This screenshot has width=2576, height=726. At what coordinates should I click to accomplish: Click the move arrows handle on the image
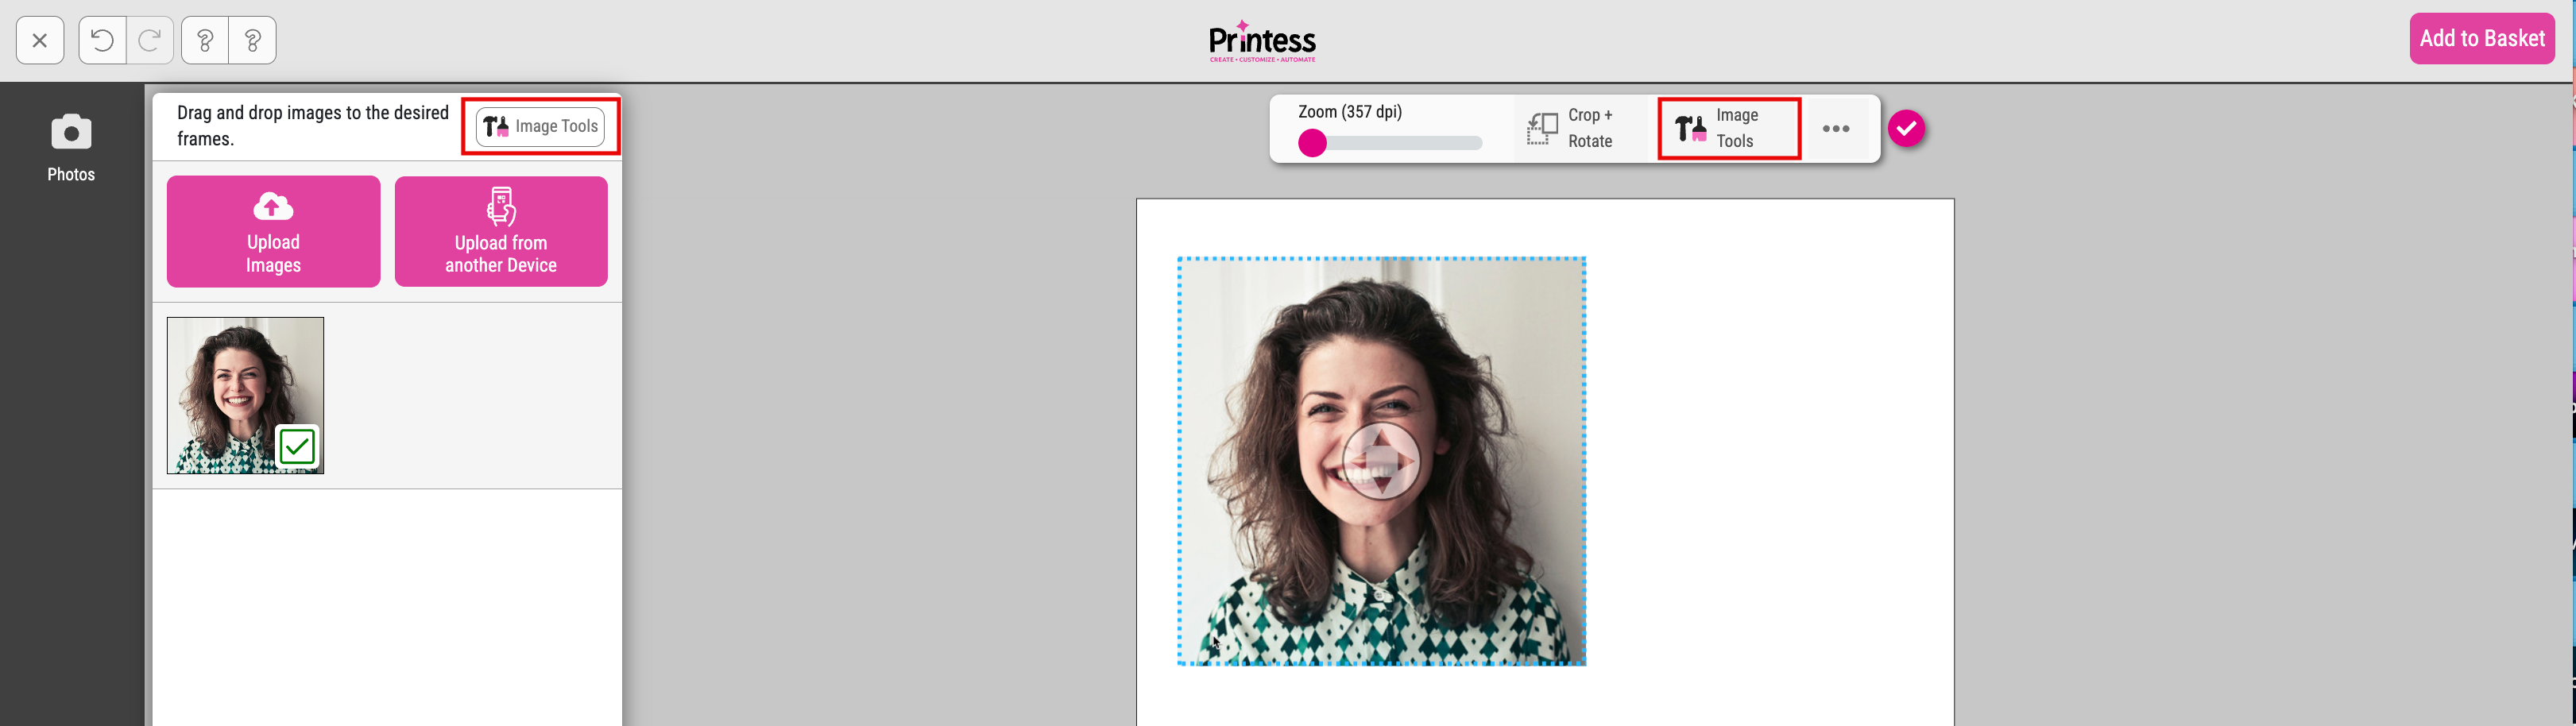pyautogui.click(x=1380, y=461)
